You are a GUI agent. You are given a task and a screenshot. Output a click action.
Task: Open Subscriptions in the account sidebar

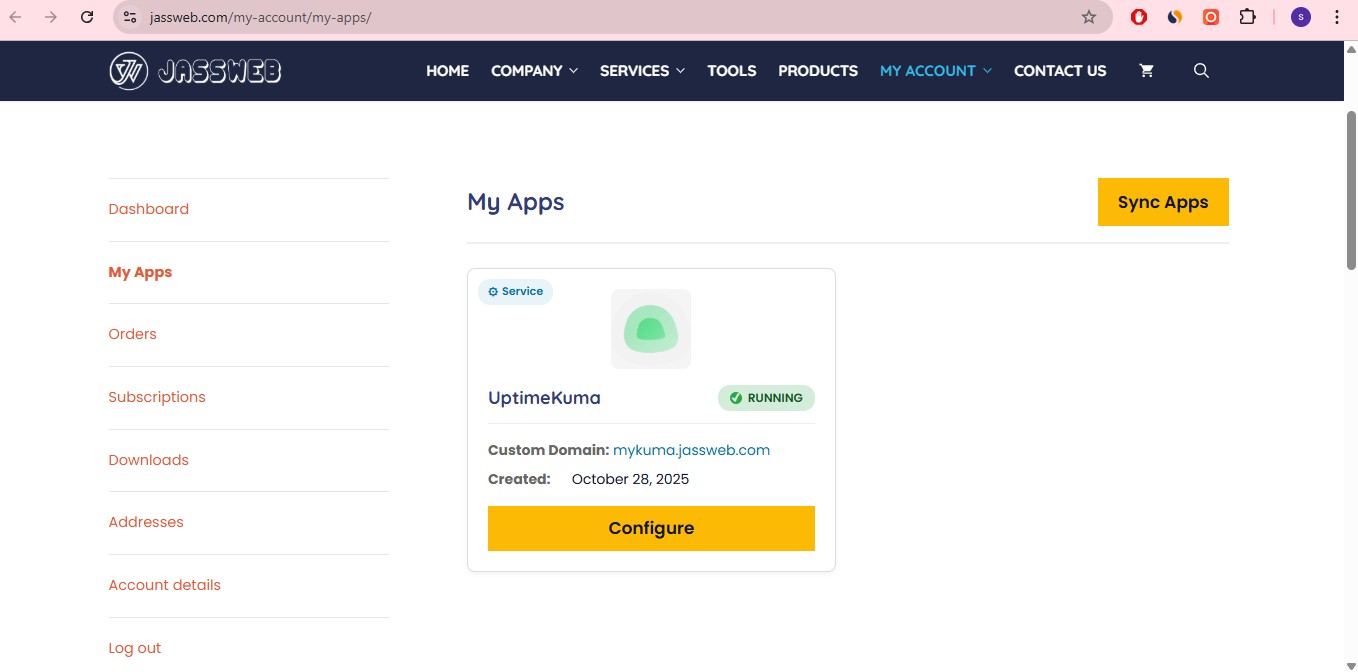pyautogui.click(x=157, y=397)
